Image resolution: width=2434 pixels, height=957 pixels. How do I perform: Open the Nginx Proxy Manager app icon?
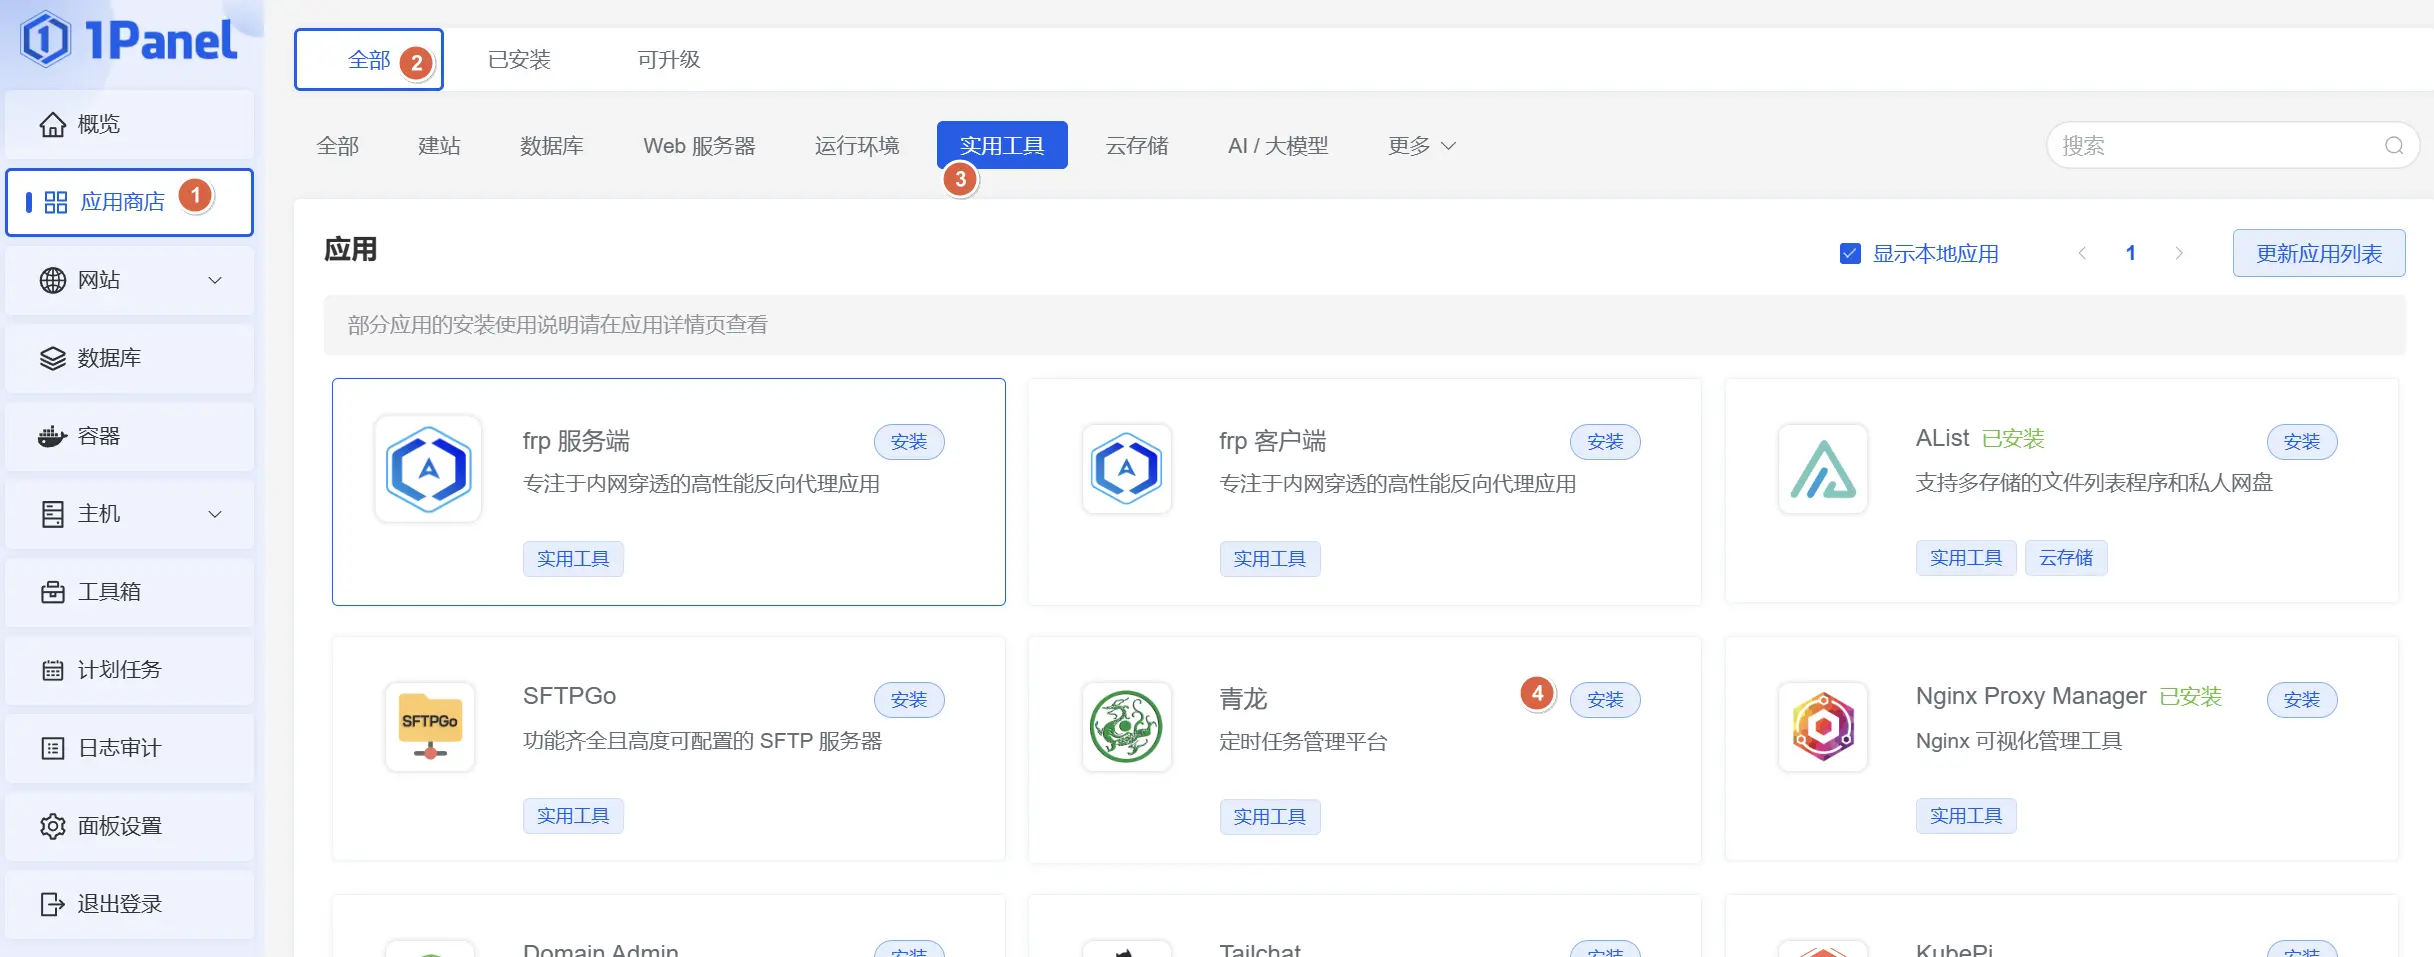pos(1823,727)
